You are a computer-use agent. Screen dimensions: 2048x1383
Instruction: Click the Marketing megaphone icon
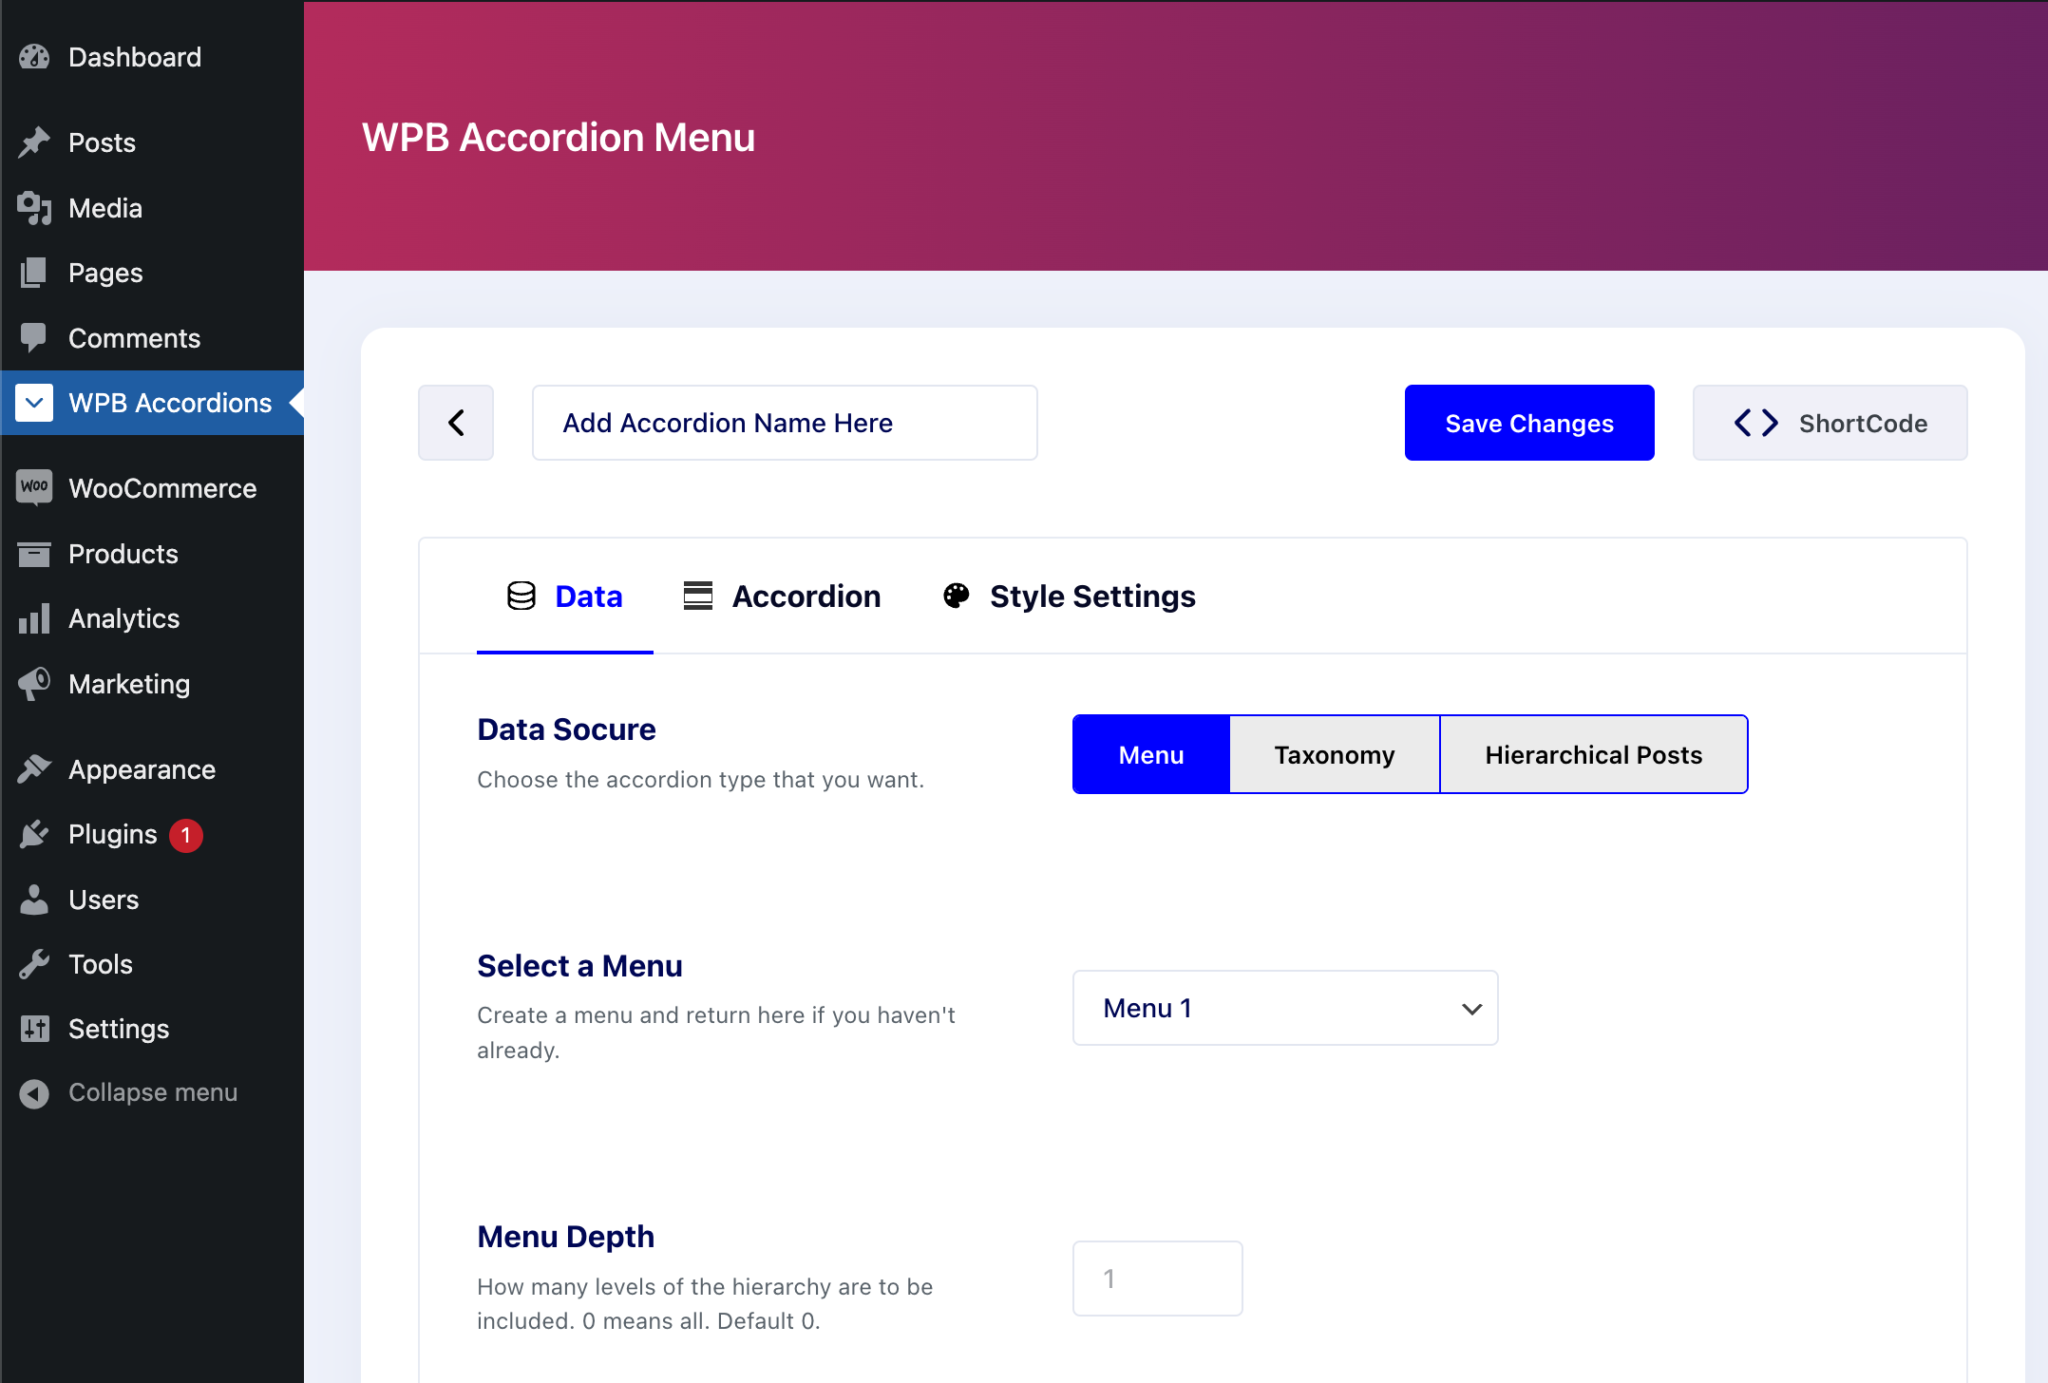[x=35, y=684]
